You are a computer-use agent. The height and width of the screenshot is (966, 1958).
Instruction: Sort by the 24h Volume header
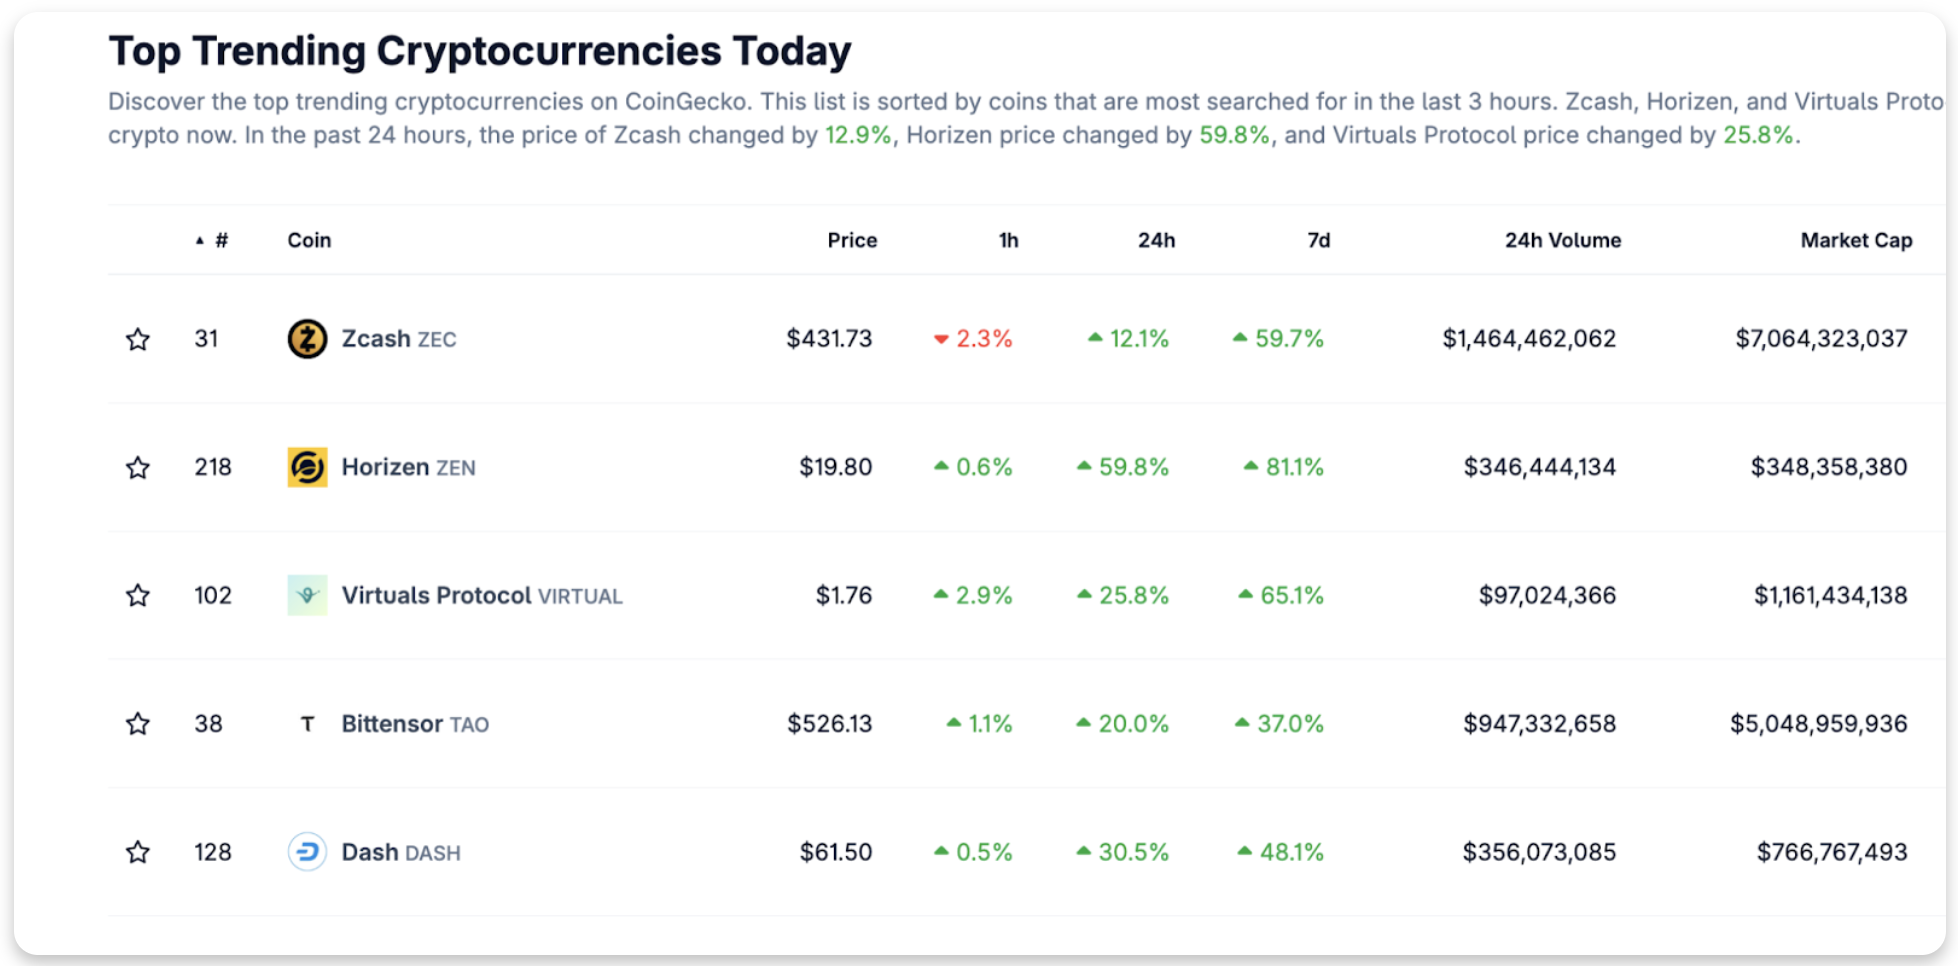[1562, 240]
